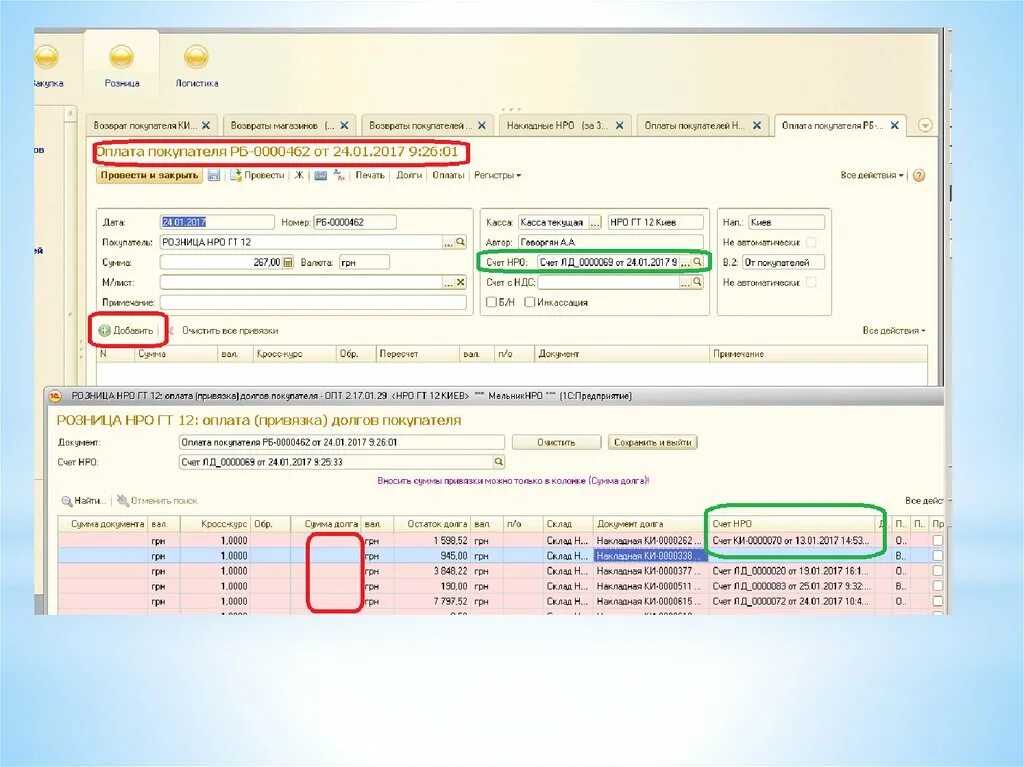
Task: Open selection button in Счет с НДС field
Action: pyautogui.click(x=684, y=282)
